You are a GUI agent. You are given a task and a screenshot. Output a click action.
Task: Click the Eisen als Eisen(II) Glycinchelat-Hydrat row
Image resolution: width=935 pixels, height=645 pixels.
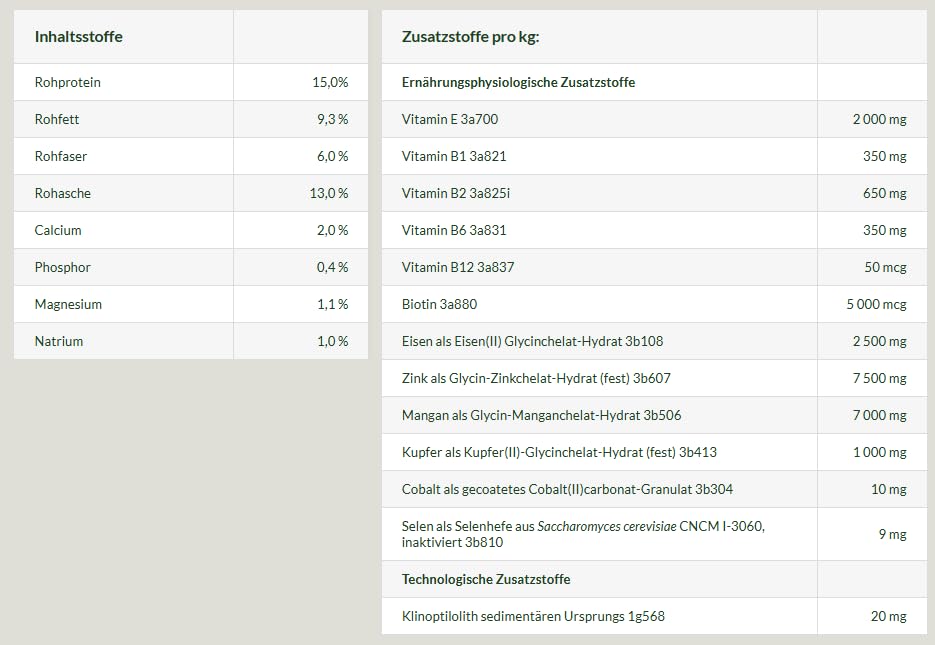pos(532,341)
